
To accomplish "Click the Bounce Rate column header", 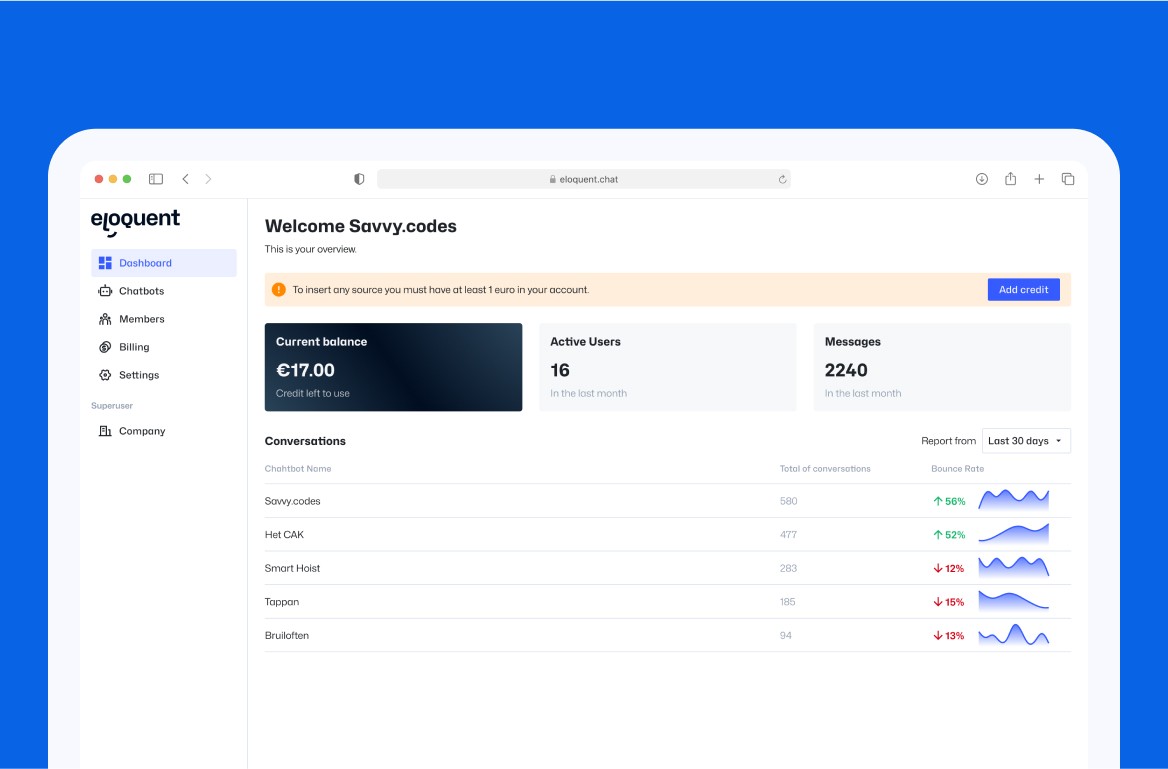I will (957, 469).
